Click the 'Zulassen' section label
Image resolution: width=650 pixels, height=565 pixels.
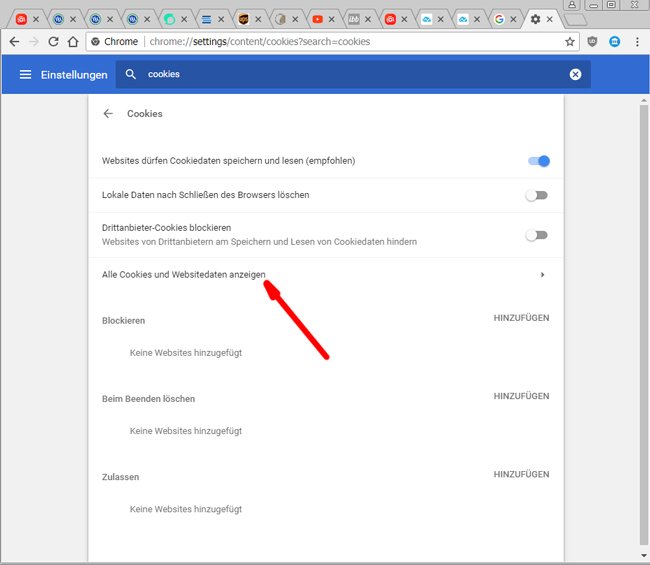click(x=121, y=477)
